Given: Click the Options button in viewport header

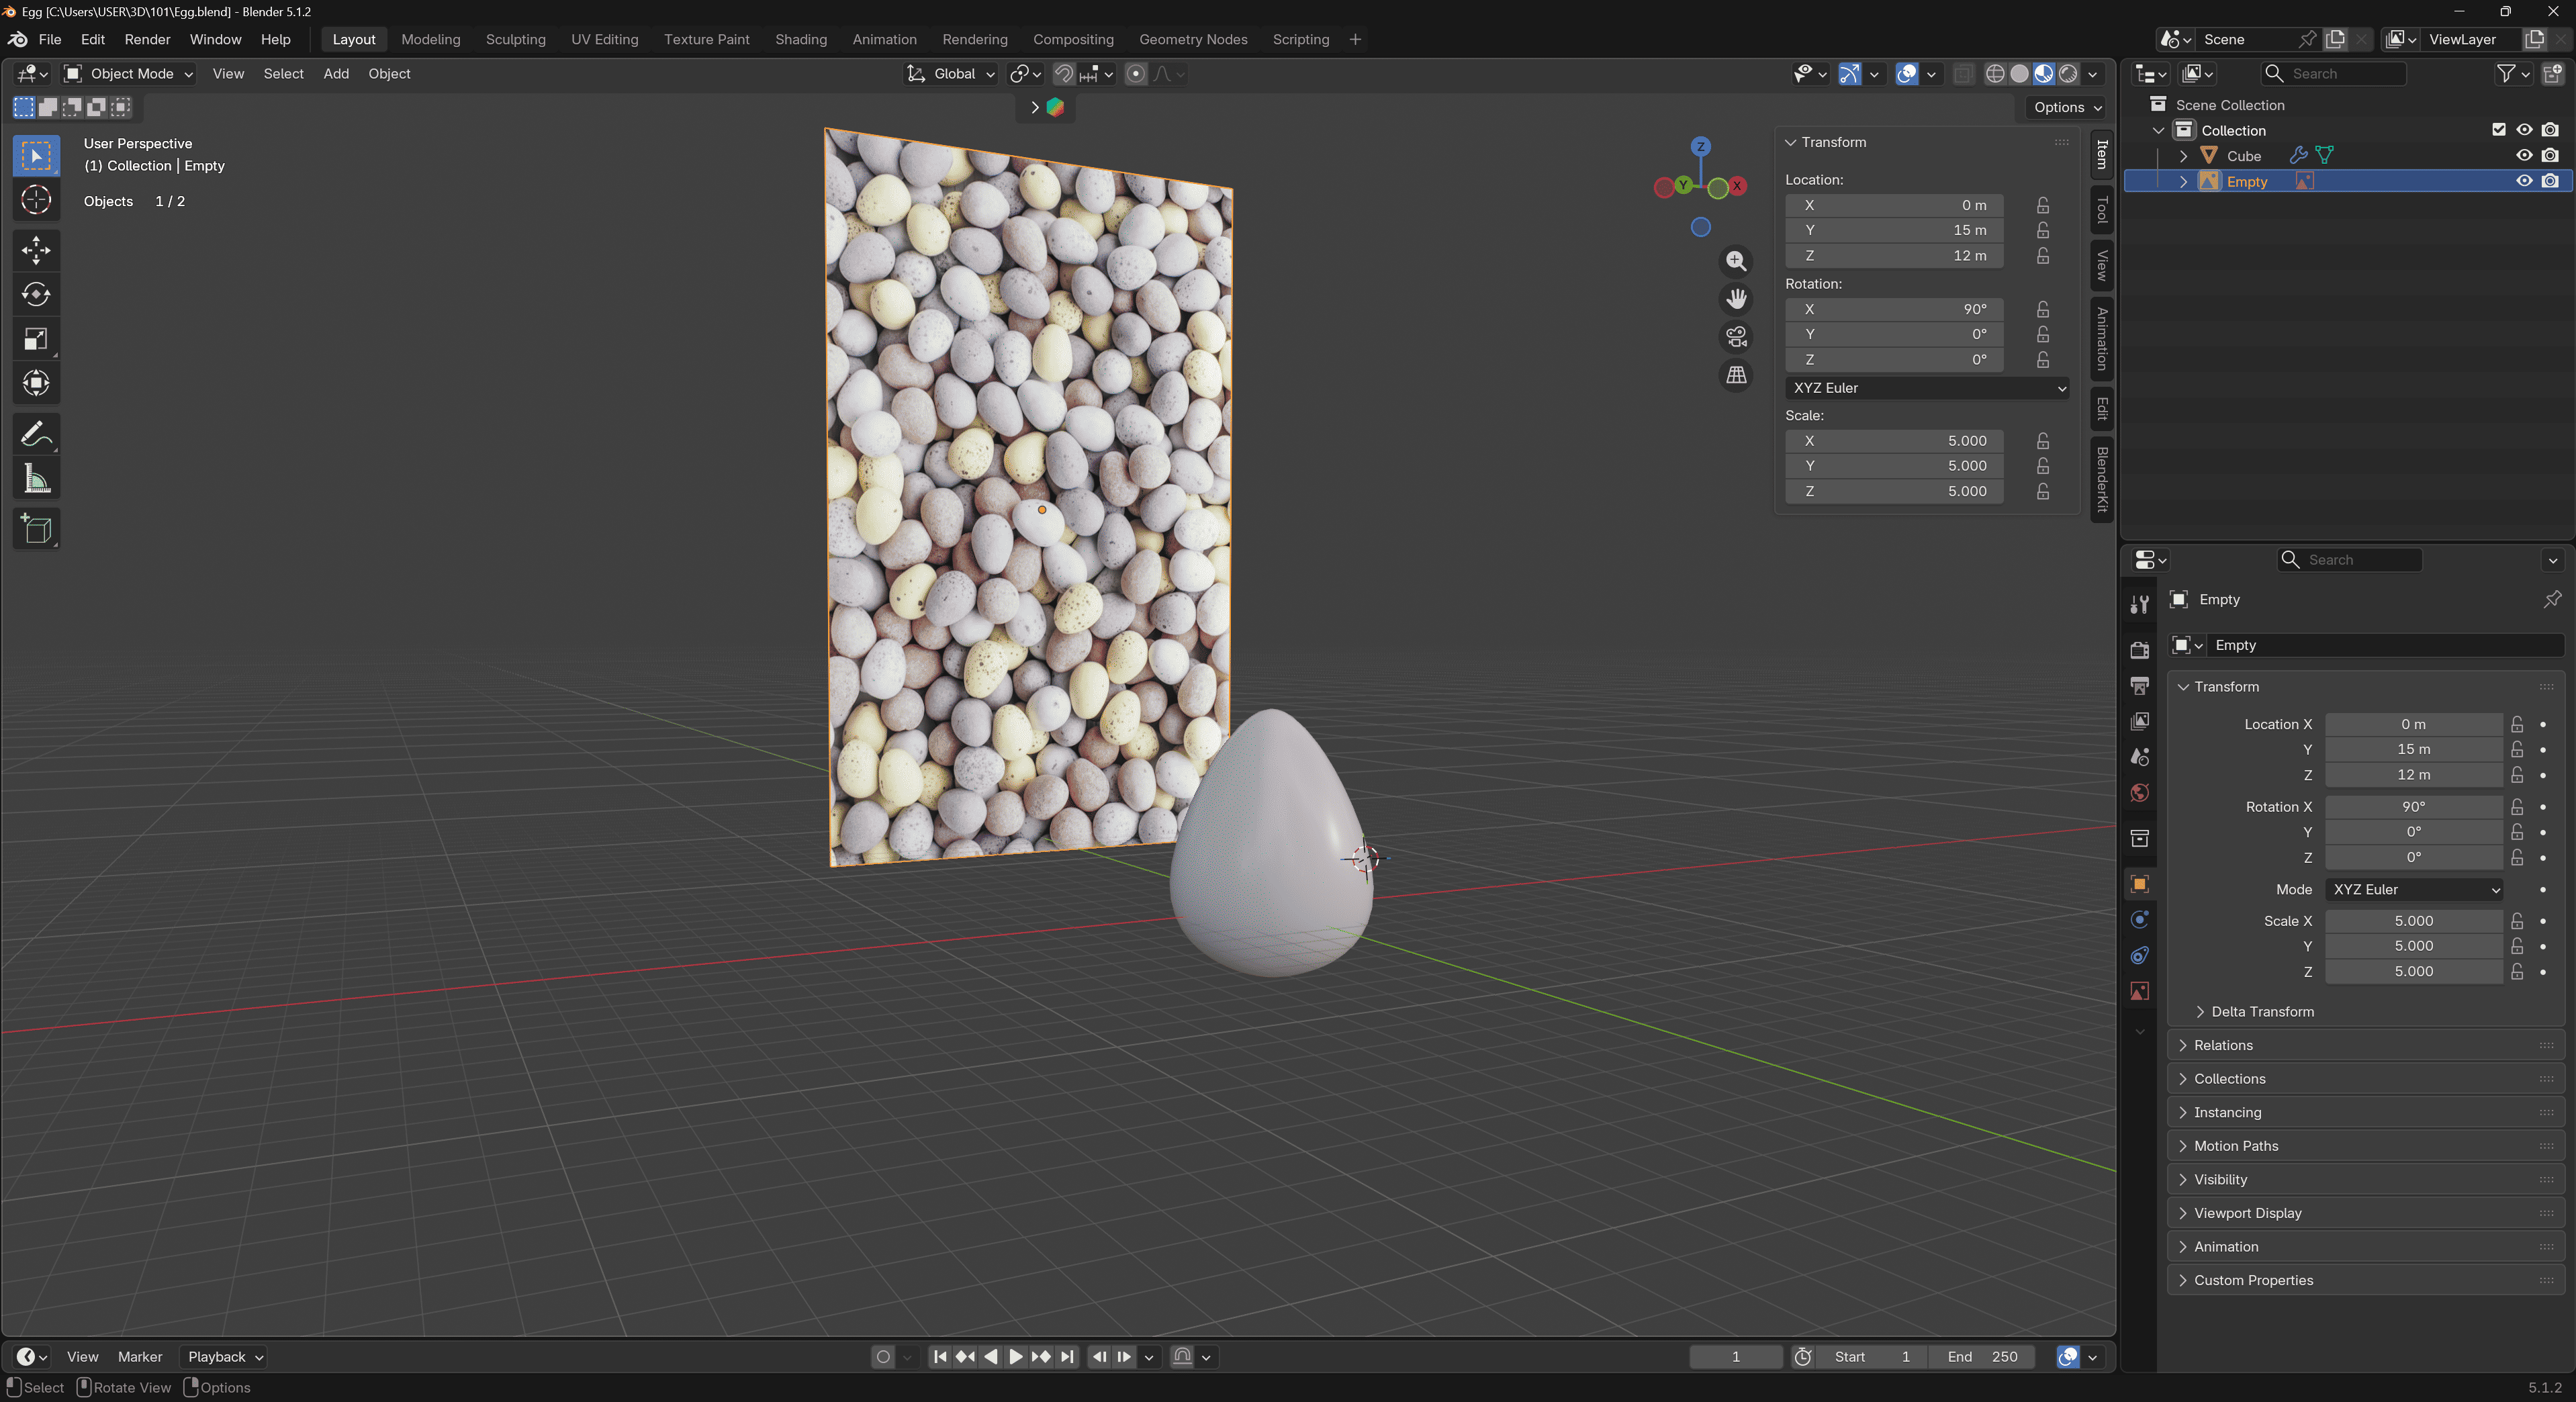Looking at the screenshot, I should [x=2067, y=107].
